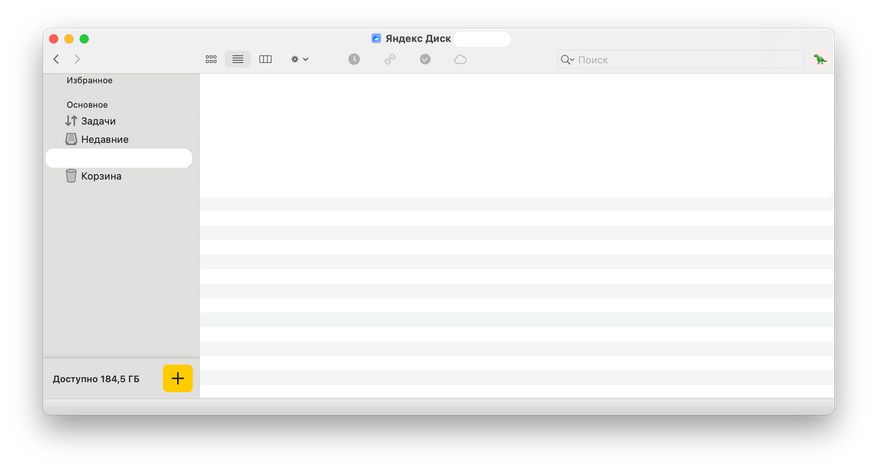This screenshot has height=472, width=877.
Task: Minimize the window with yellow button
Action: (x=69, y=39)
